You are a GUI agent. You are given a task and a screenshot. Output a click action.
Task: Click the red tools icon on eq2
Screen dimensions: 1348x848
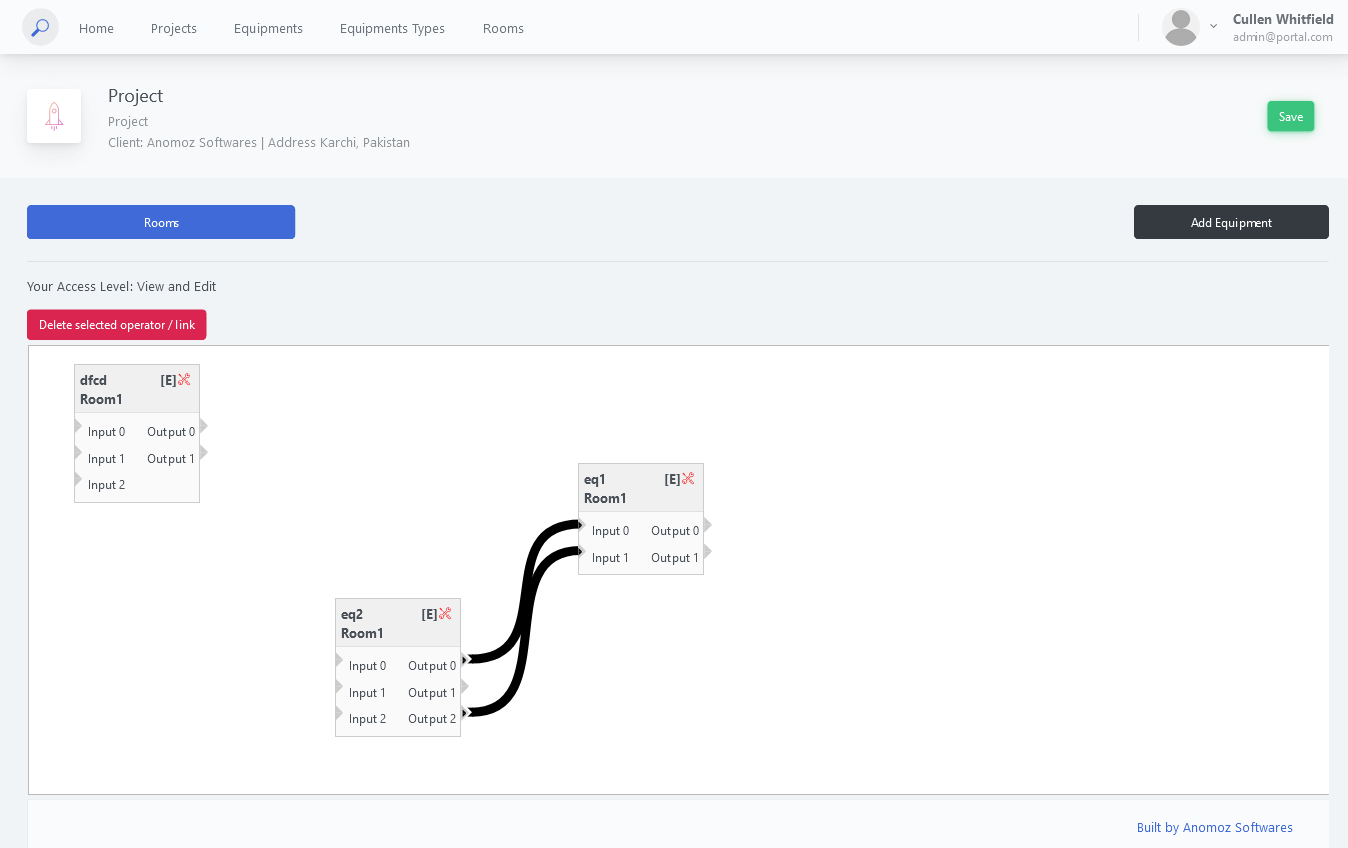tap(445, 614)
